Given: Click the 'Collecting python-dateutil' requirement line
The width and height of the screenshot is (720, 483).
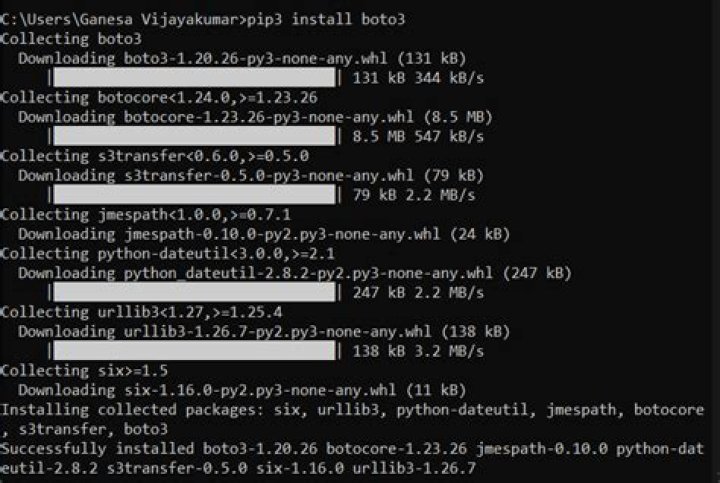Looking at the screenshot, I should tap(168, 253).
